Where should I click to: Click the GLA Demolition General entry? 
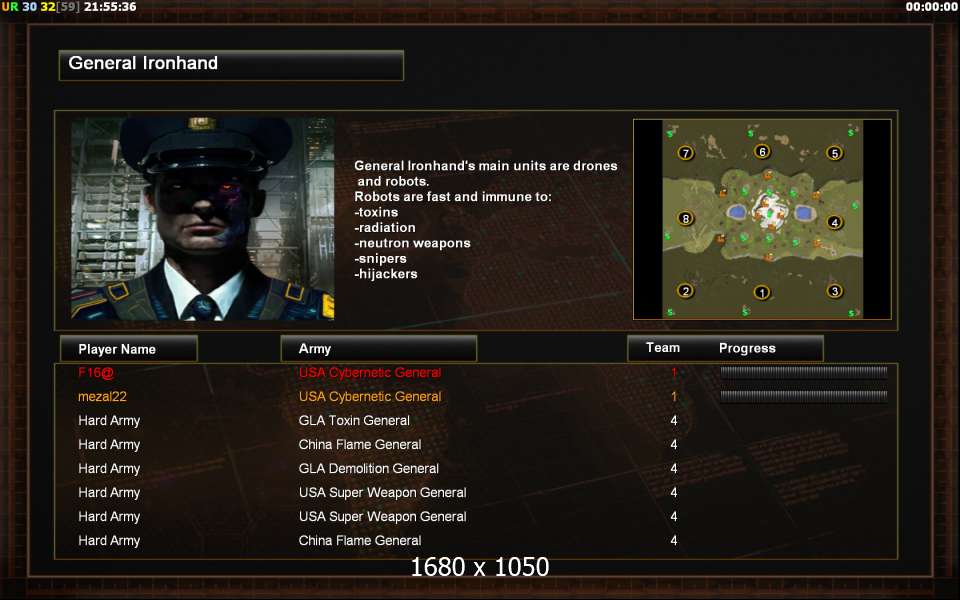point(369,468)
